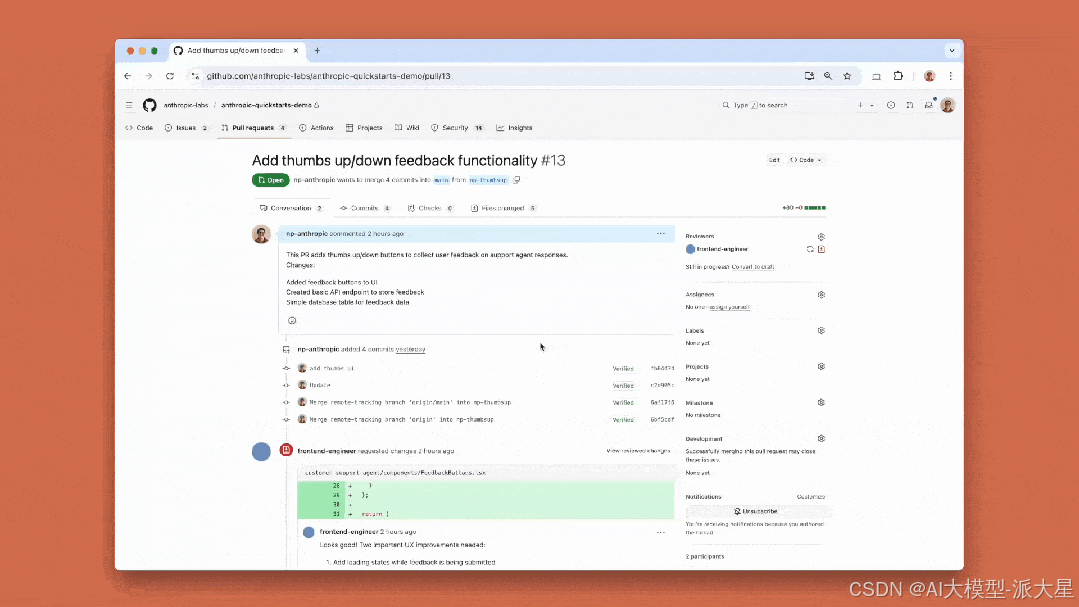Select the Conversation tab of the PR
This screenshot has width=1079, height=607.
(291, 208)
